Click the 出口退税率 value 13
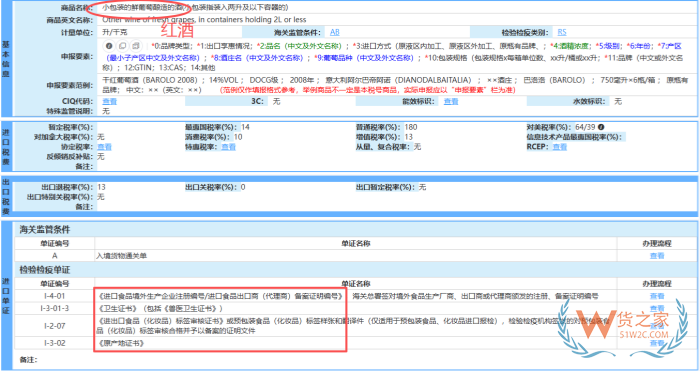This screenshot has width=700, height=371. [x=101, y=187]
